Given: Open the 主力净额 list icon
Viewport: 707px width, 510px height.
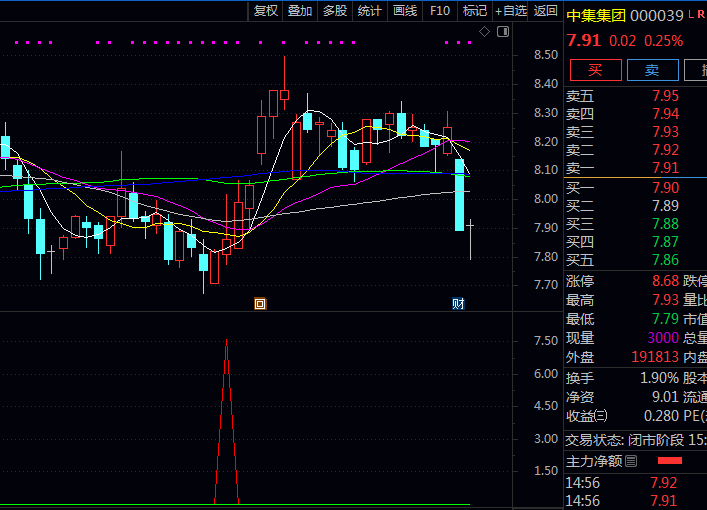Looking at the screenshot, I should (x=631, y=461).
